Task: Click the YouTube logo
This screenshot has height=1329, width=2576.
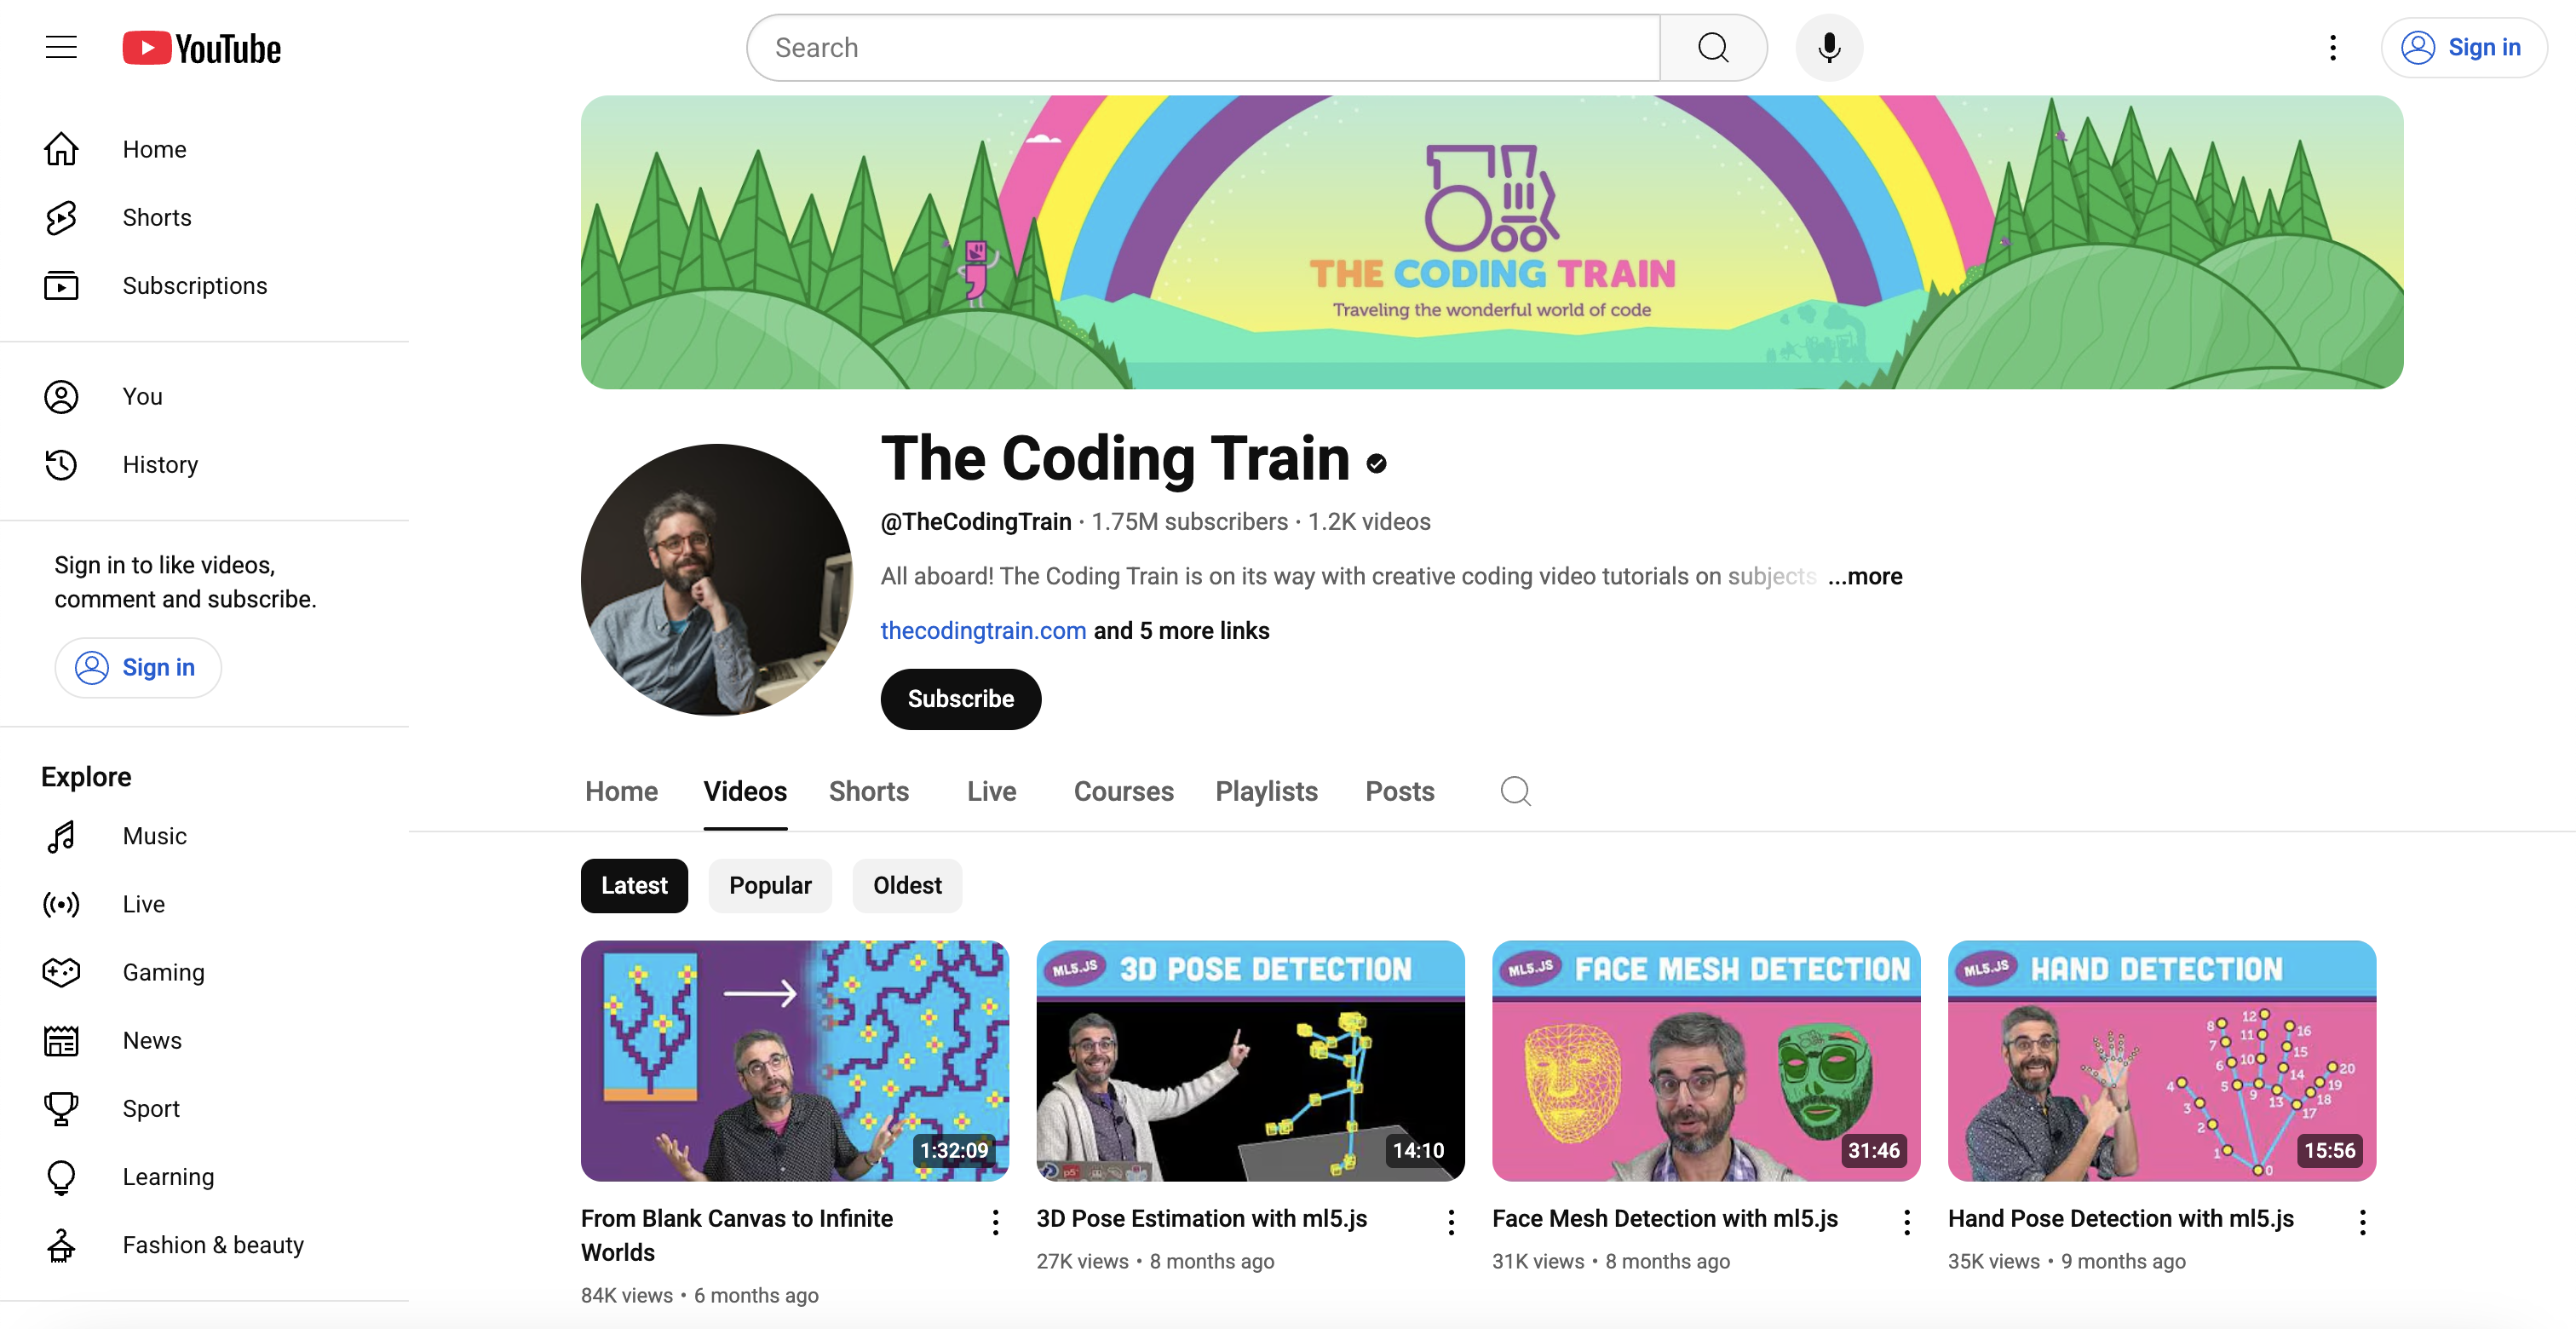Action: point(201,48)
